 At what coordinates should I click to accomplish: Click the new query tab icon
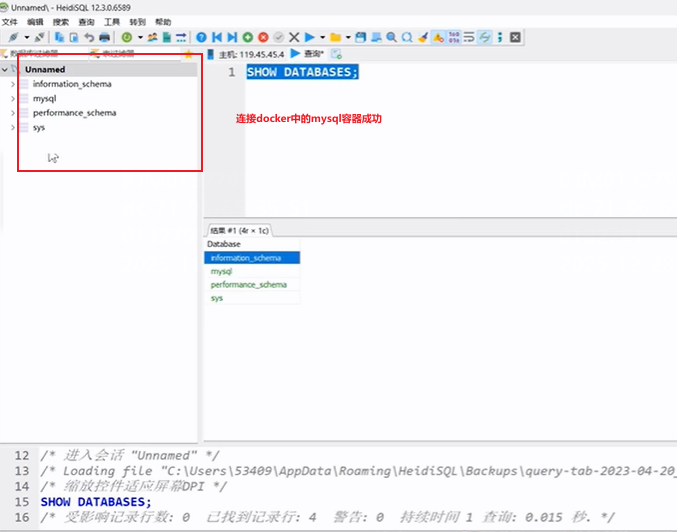[x=336, y=54]
